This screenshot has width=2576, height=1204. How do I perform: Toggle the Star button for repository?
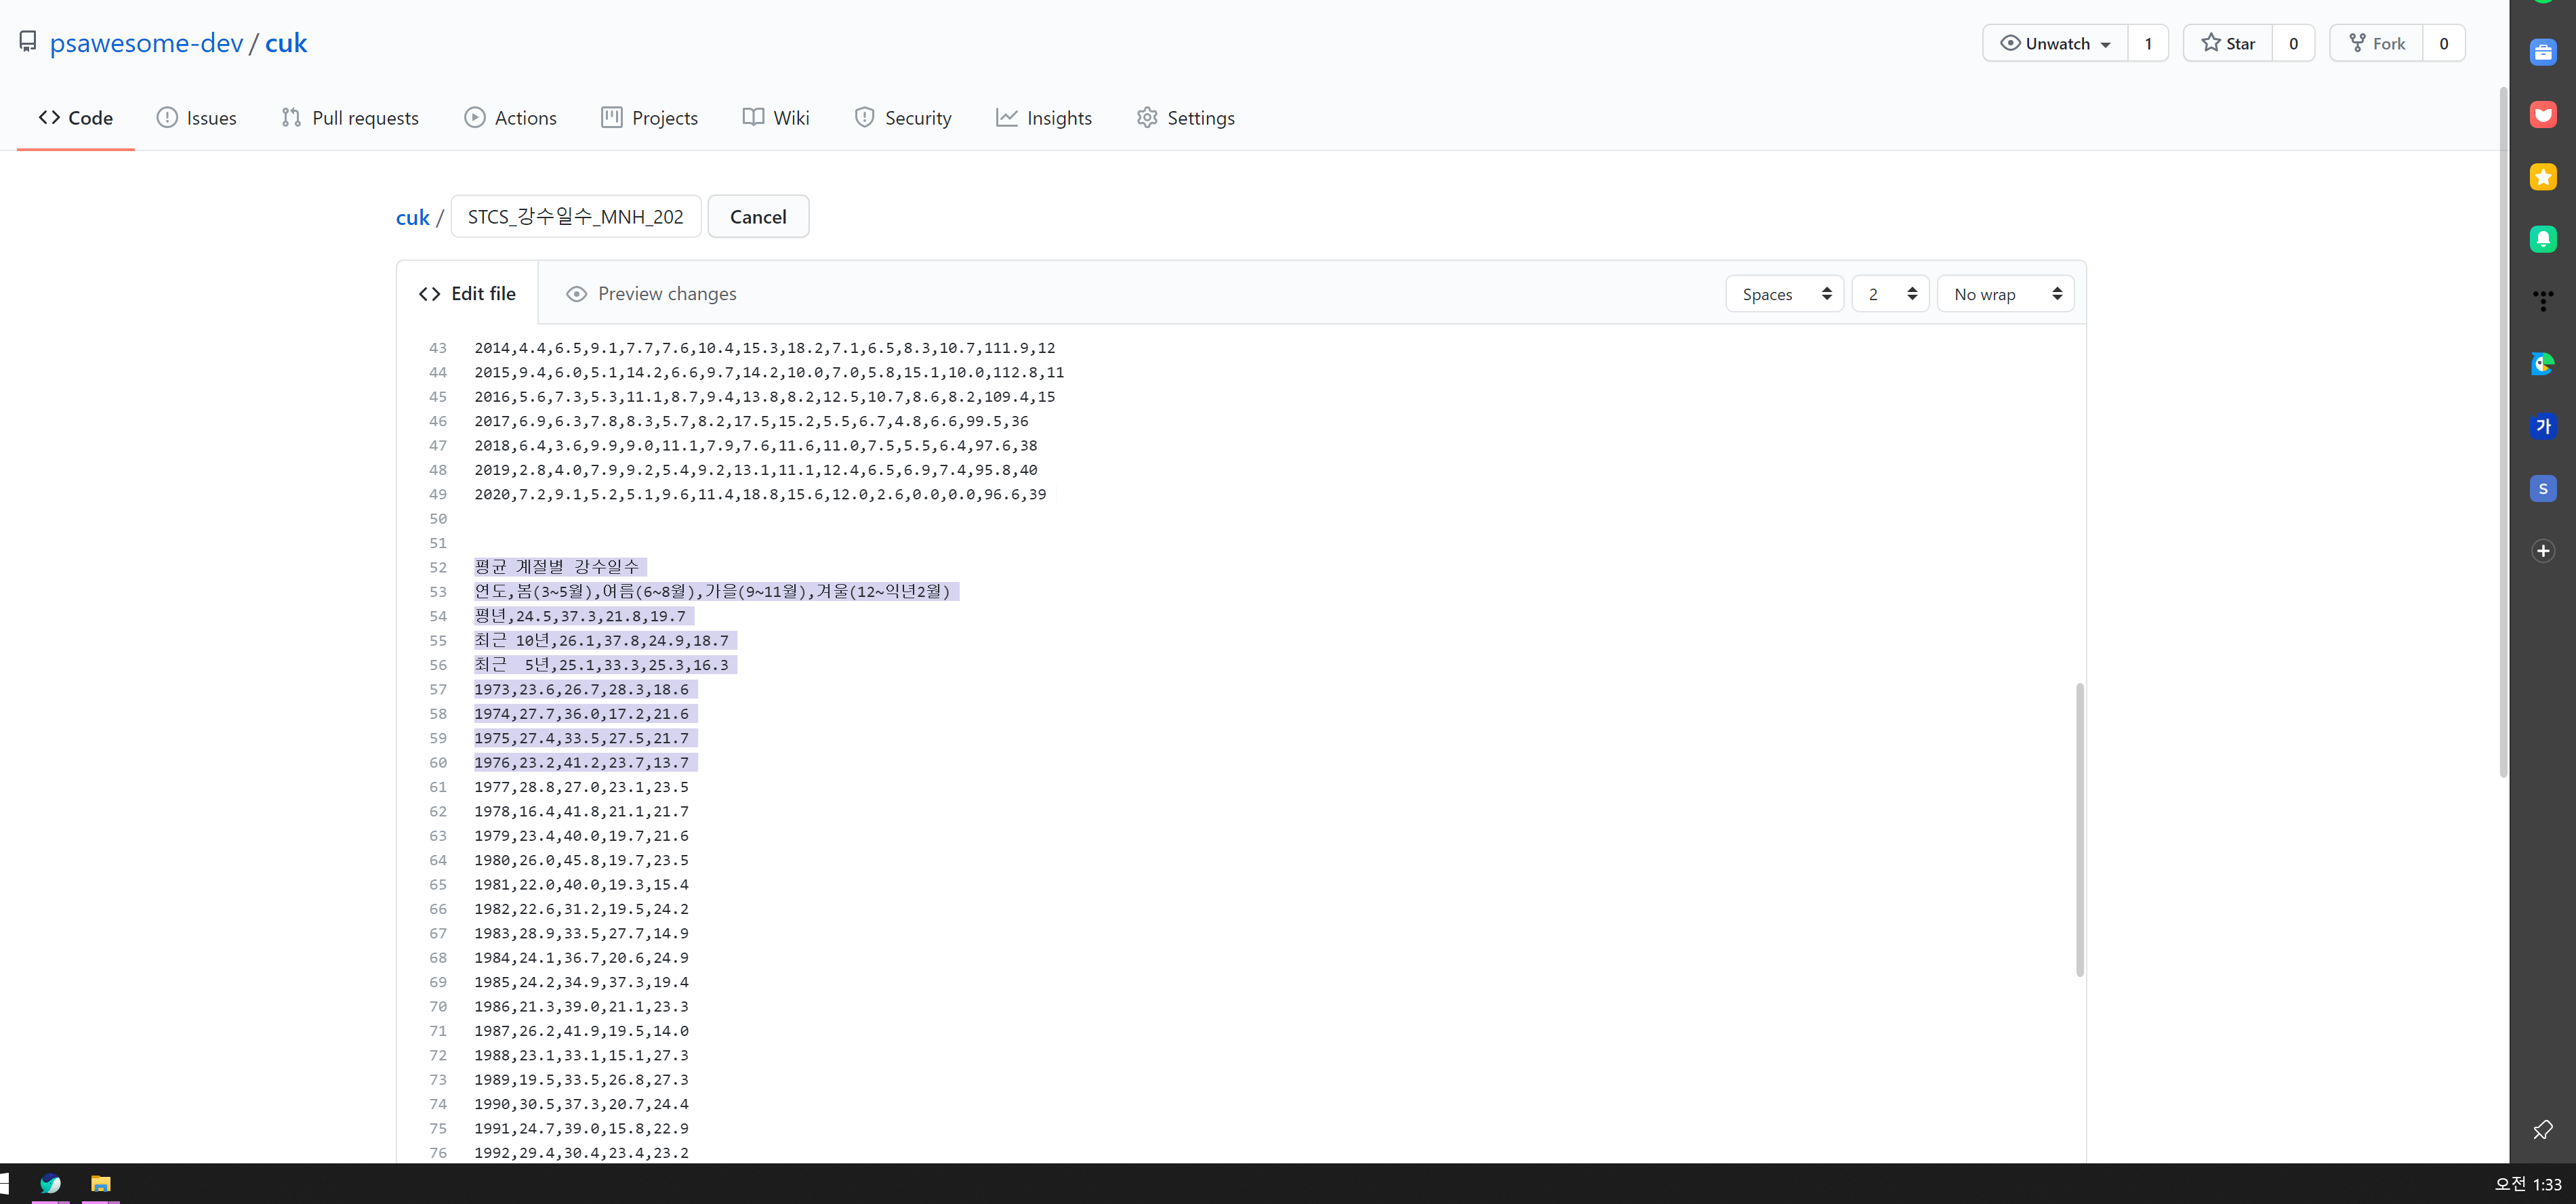tap(2228, 43)
